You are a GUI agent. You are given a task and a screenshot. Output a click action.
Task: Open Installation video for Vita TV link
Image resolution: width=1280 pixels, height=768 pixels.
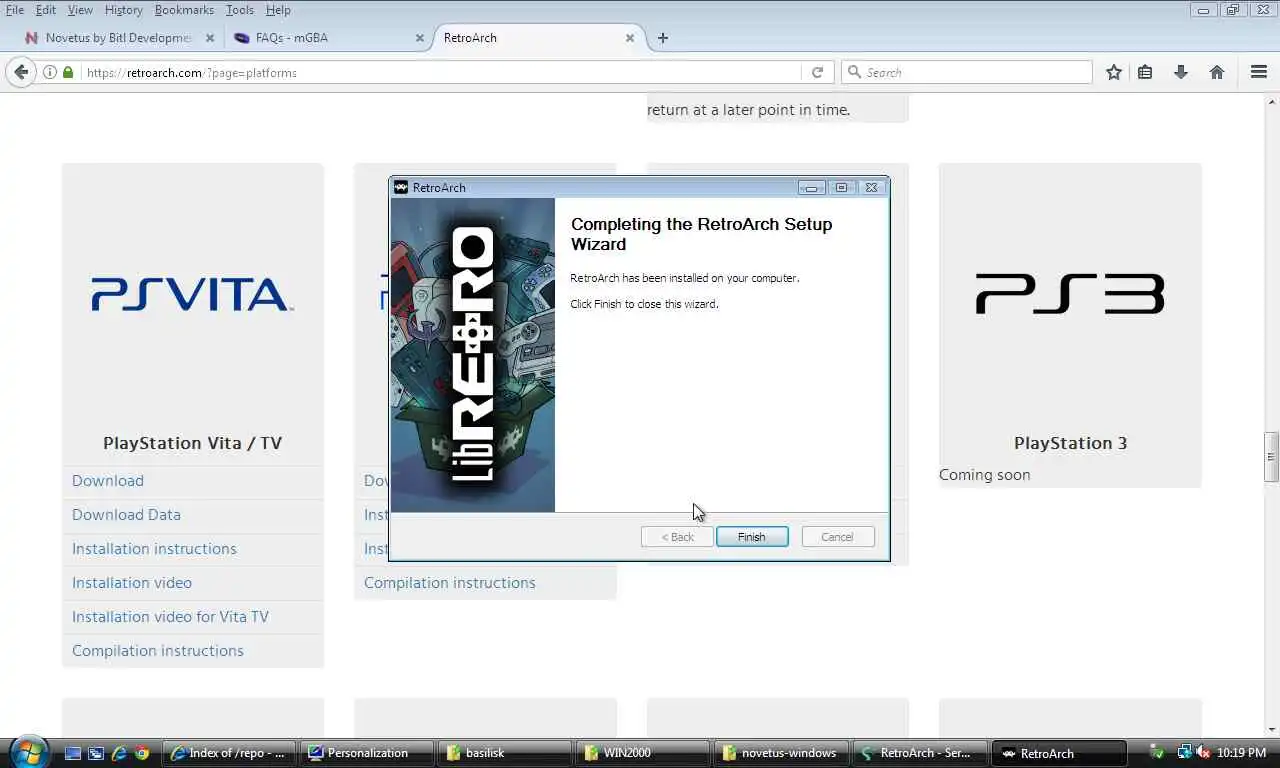[x=170, y=617]
